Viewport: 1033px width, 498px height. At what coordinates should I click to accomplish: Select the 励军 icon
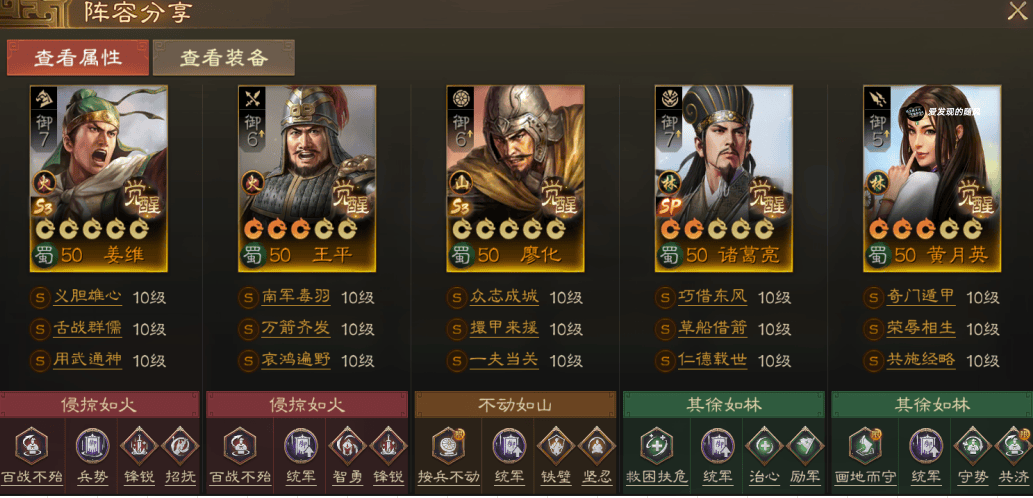point(805,445)
